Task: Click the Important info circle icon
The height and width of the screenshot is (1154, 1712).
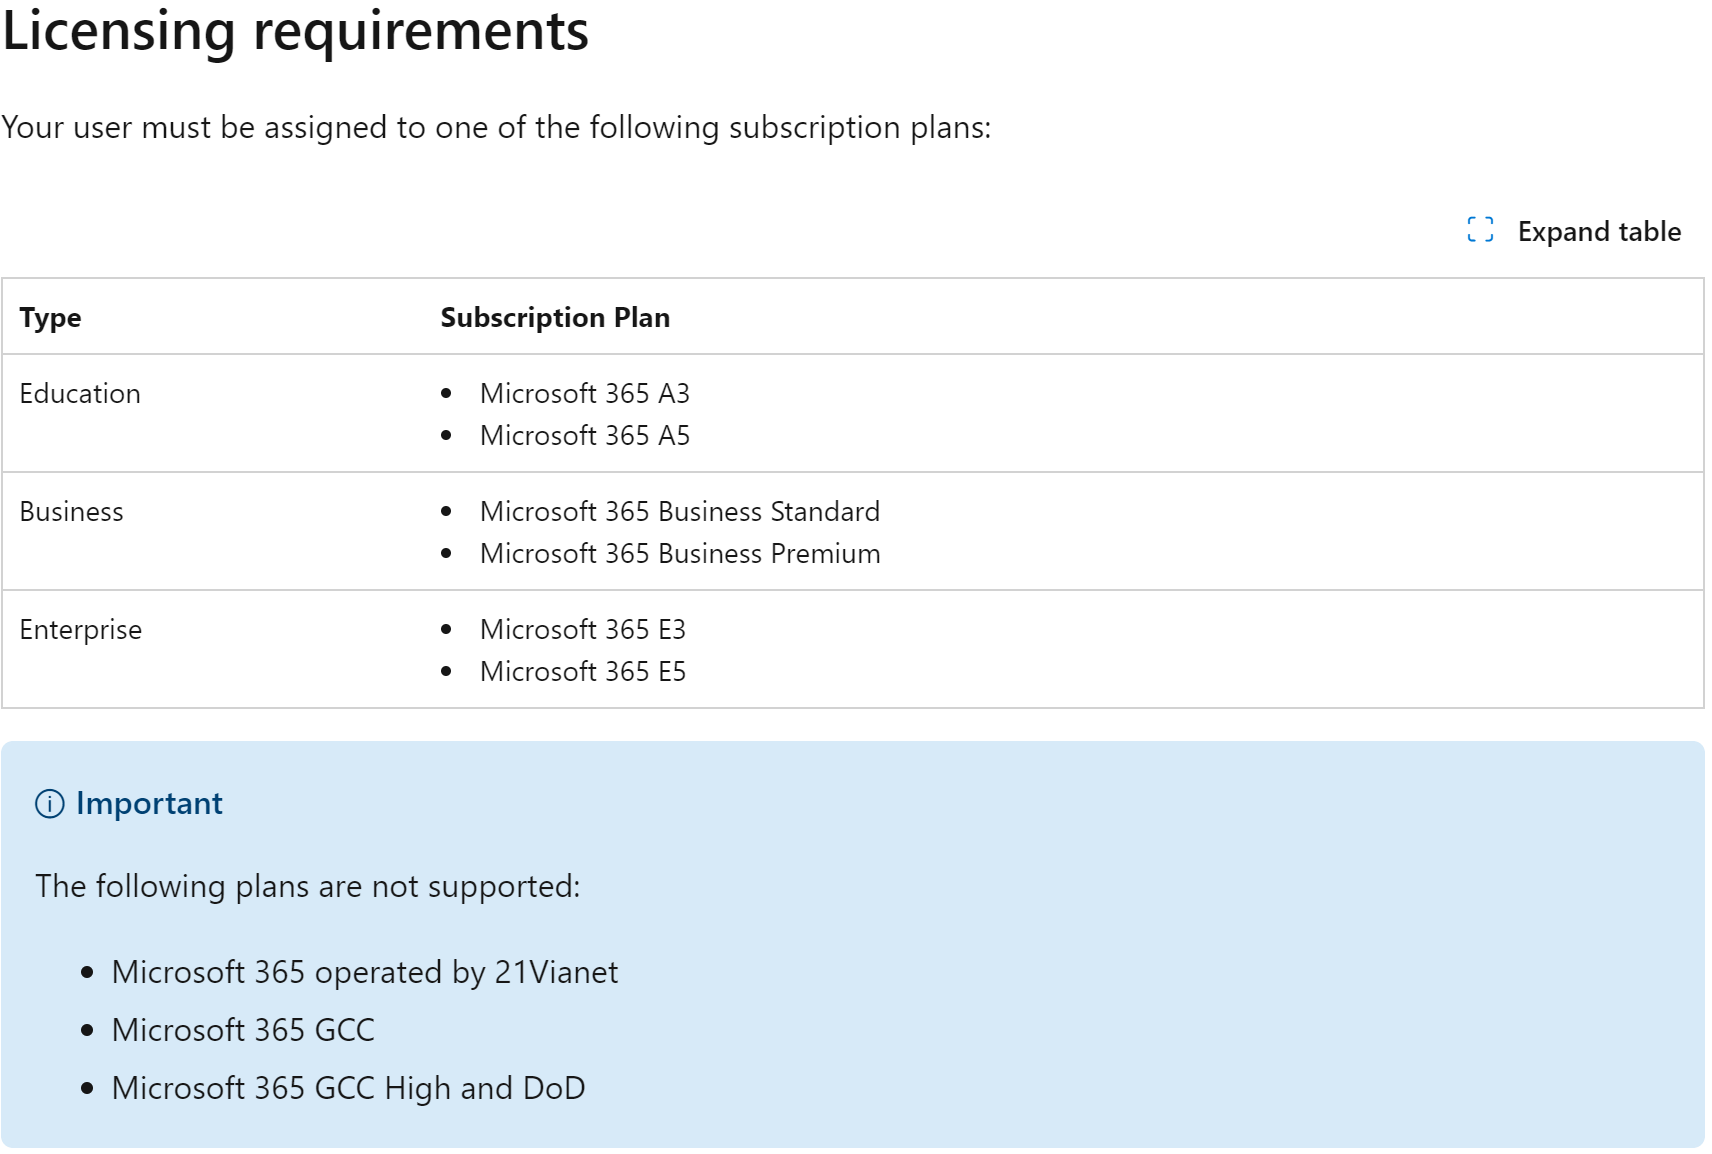Action: (x=50, y=804)
